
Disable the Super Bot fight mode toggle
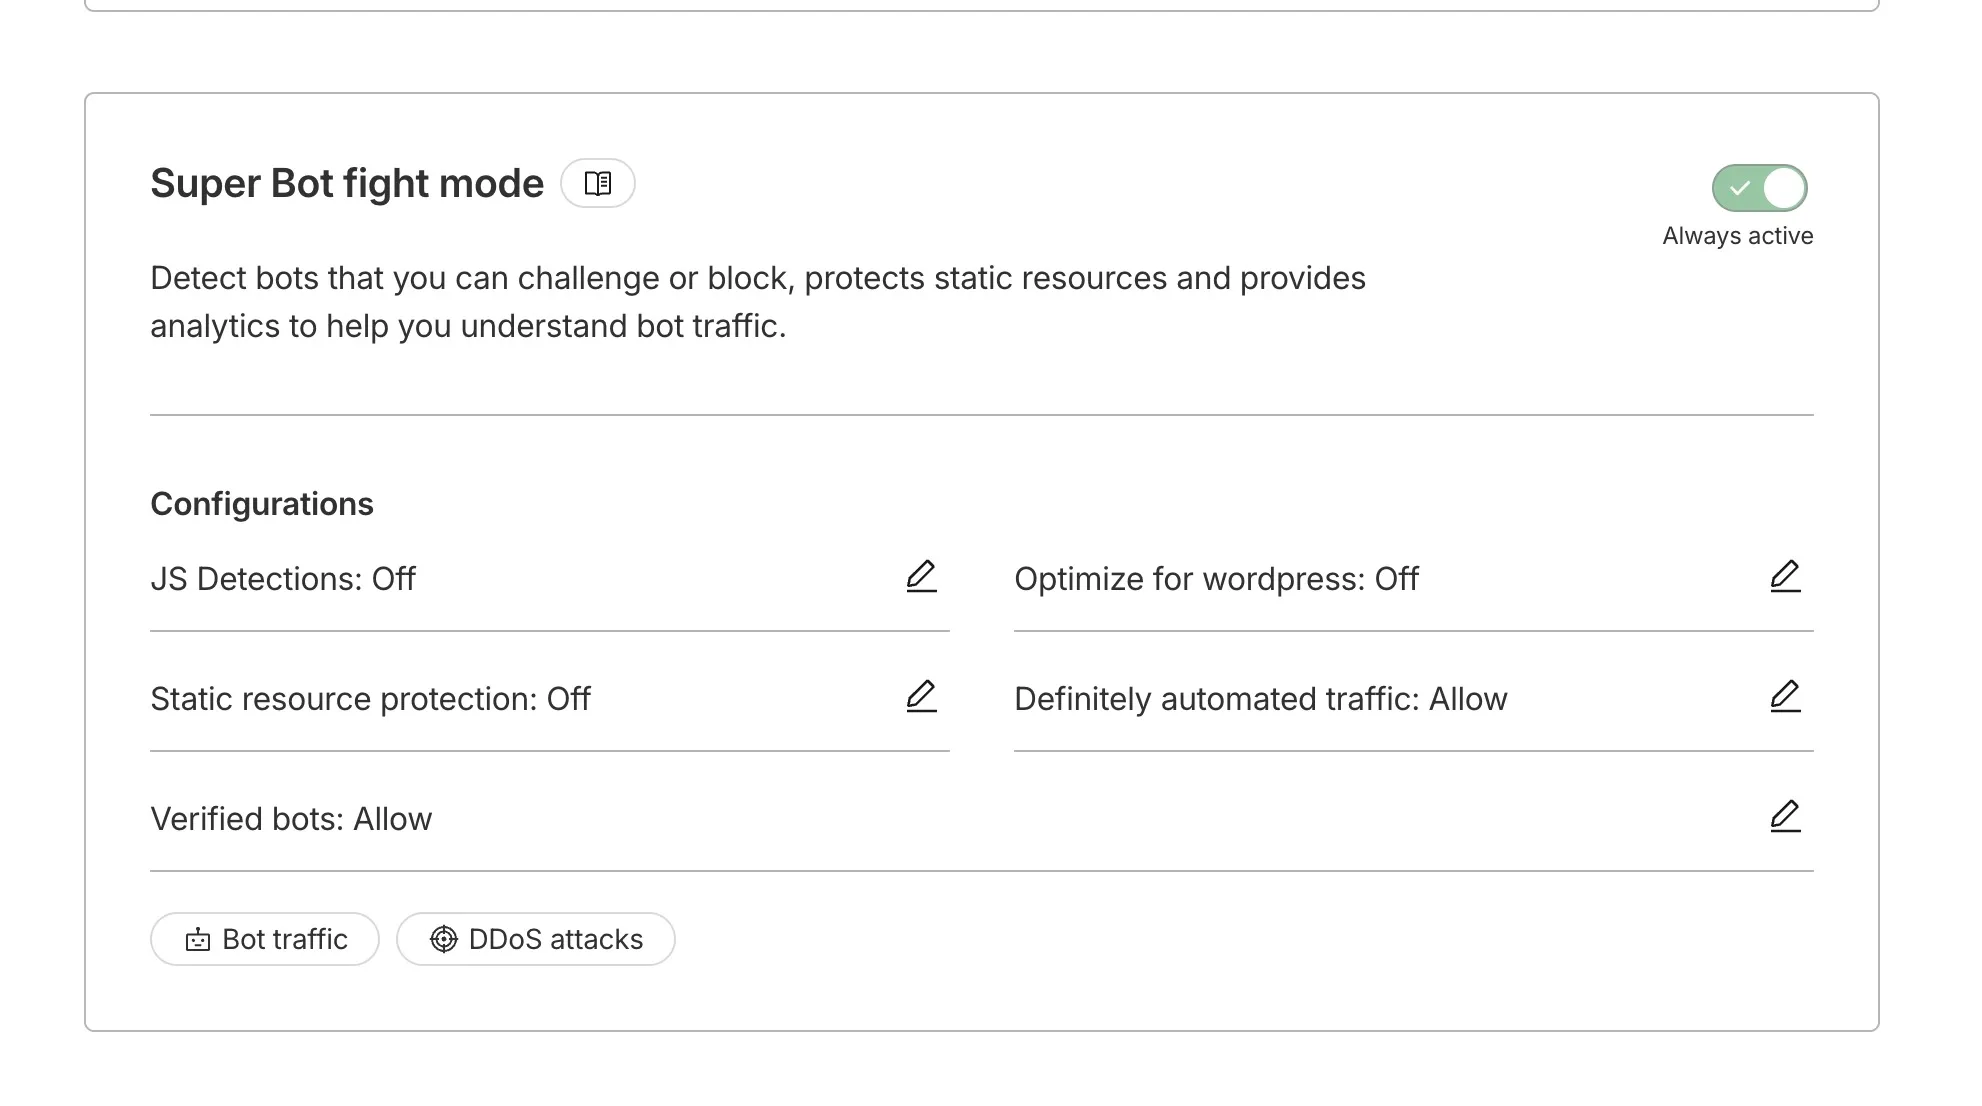[x=1759, y=188]
